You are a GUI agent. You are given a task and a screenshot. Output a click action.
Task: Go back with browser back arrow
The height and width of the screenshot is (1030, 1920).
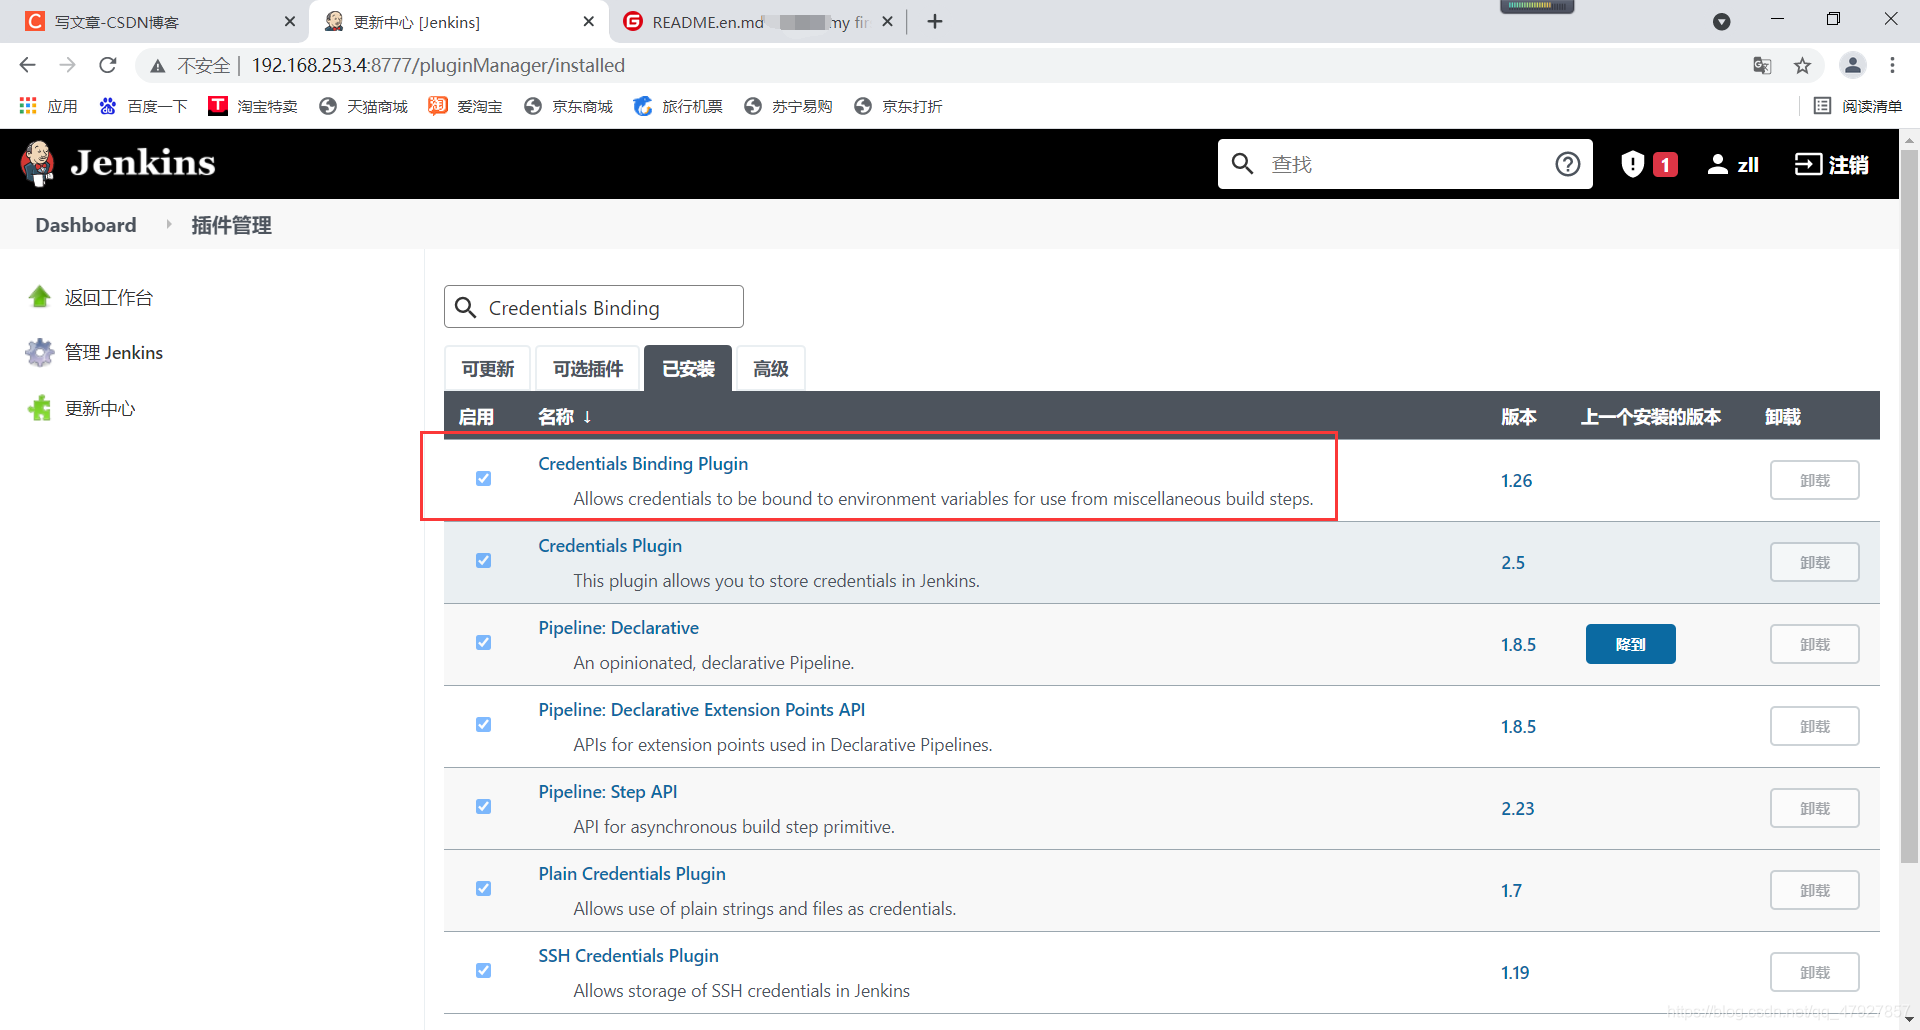point(27,65)
